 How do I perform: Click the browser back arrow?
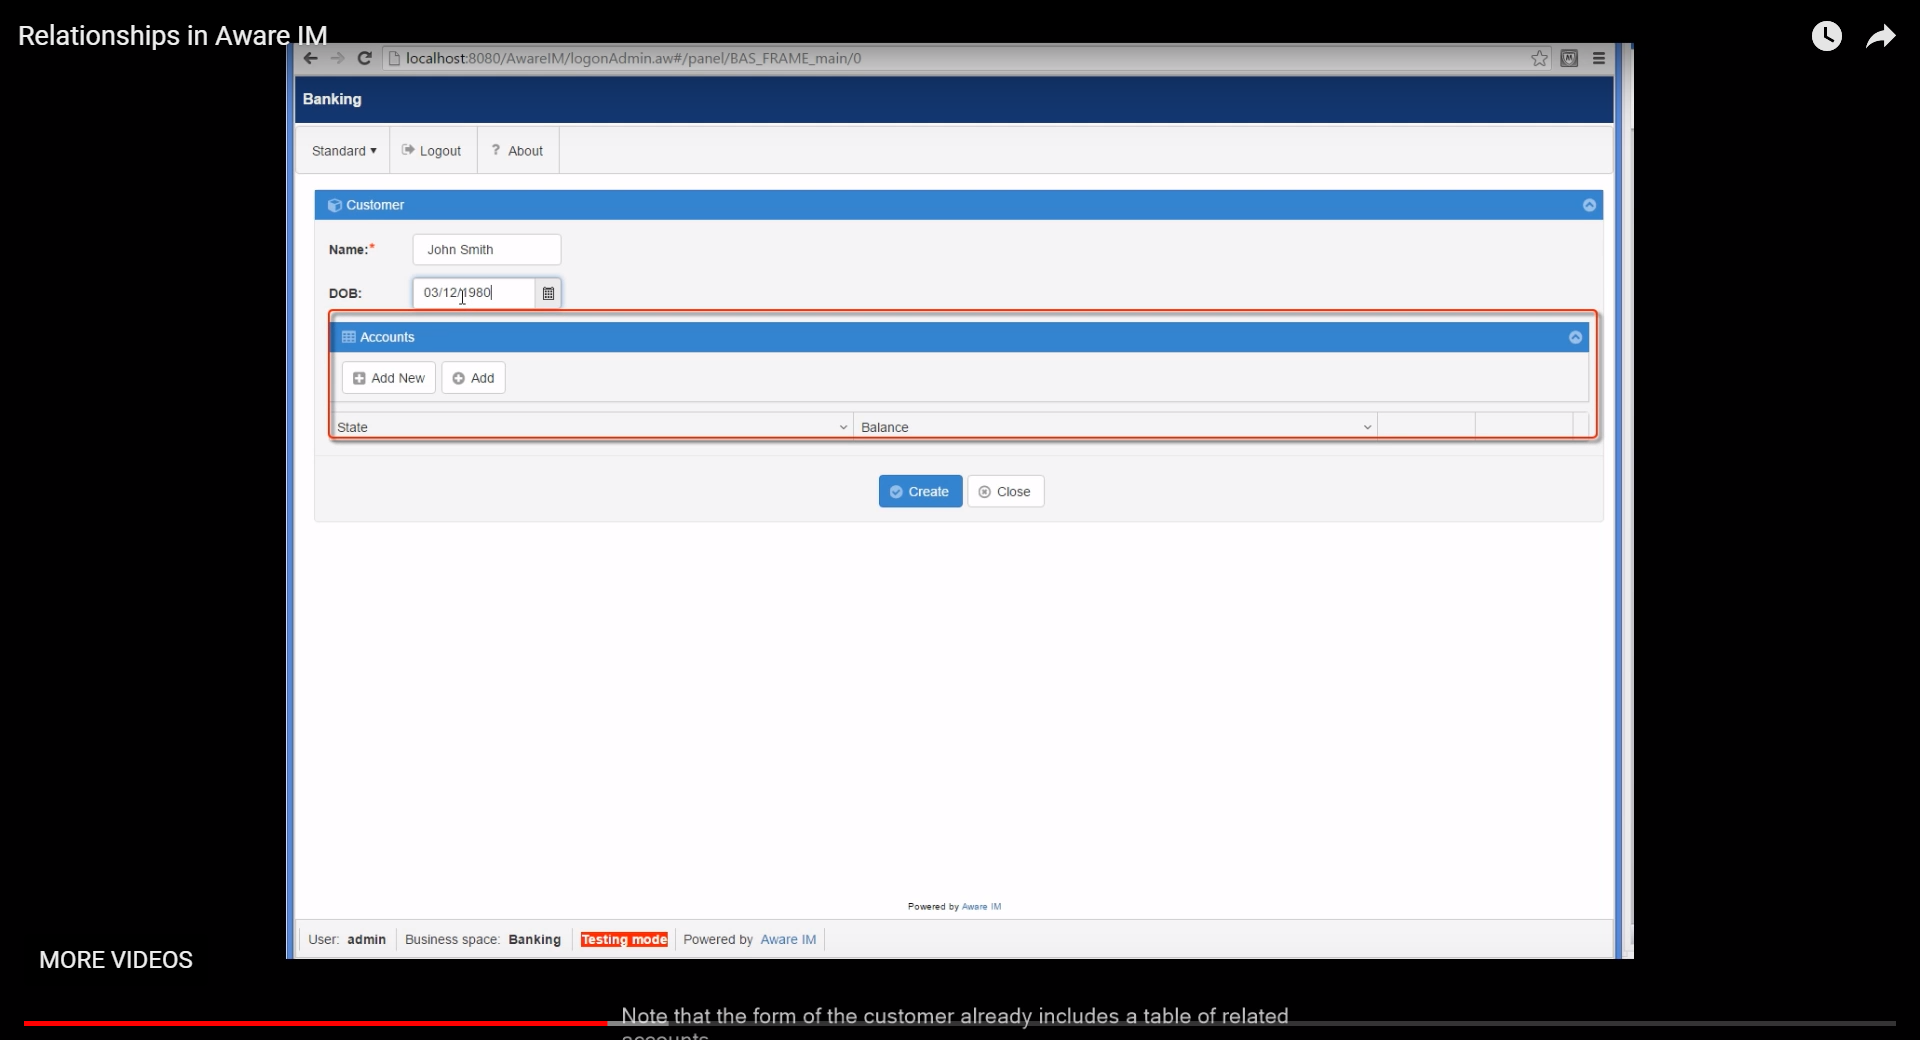coord(310,58)
